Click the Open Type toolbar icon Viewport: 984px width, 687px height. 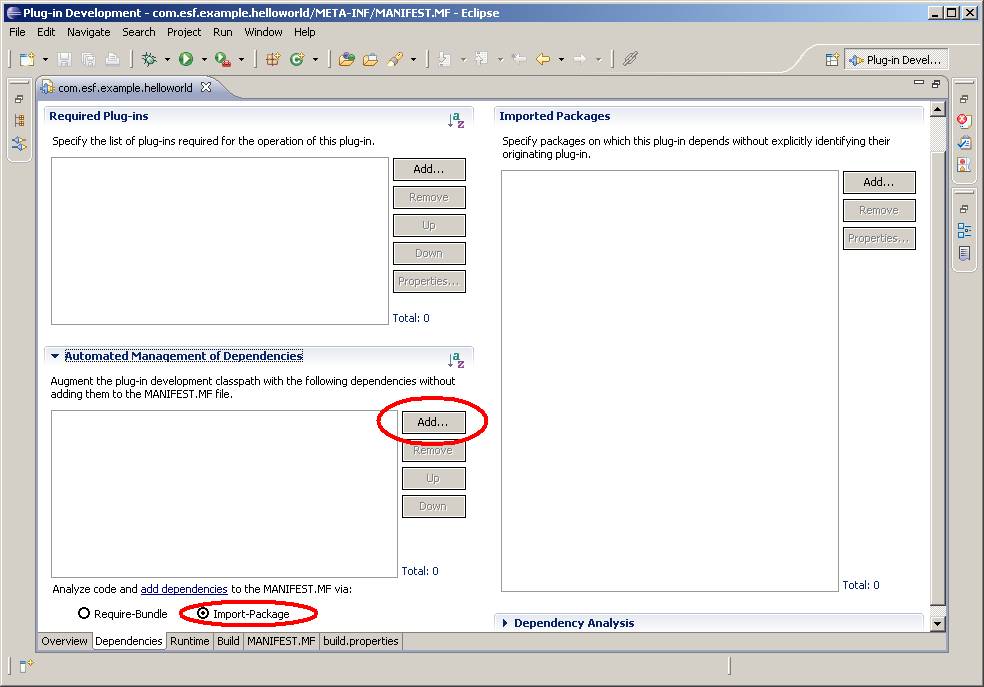point(346,59)
